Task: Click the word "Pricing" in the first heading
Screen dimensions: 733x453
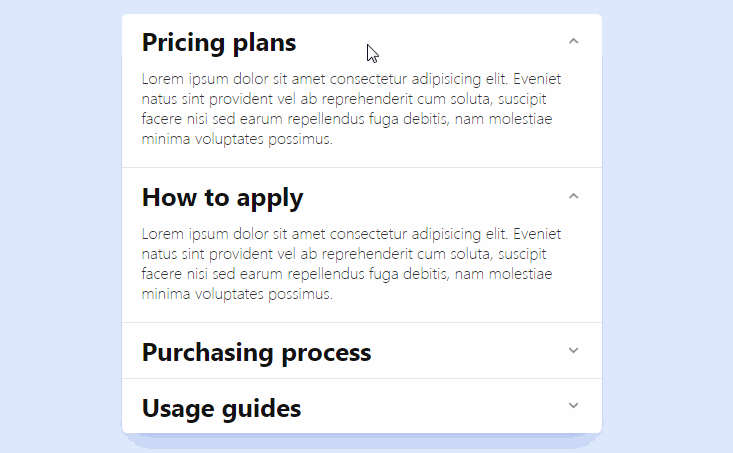Action: (181, 43)
